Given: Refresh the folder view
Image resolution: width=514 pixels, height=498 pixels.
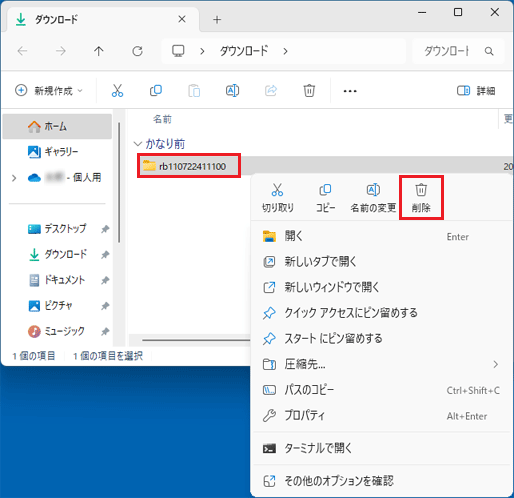Looking at the screenshot, I should tap(137, 51).
